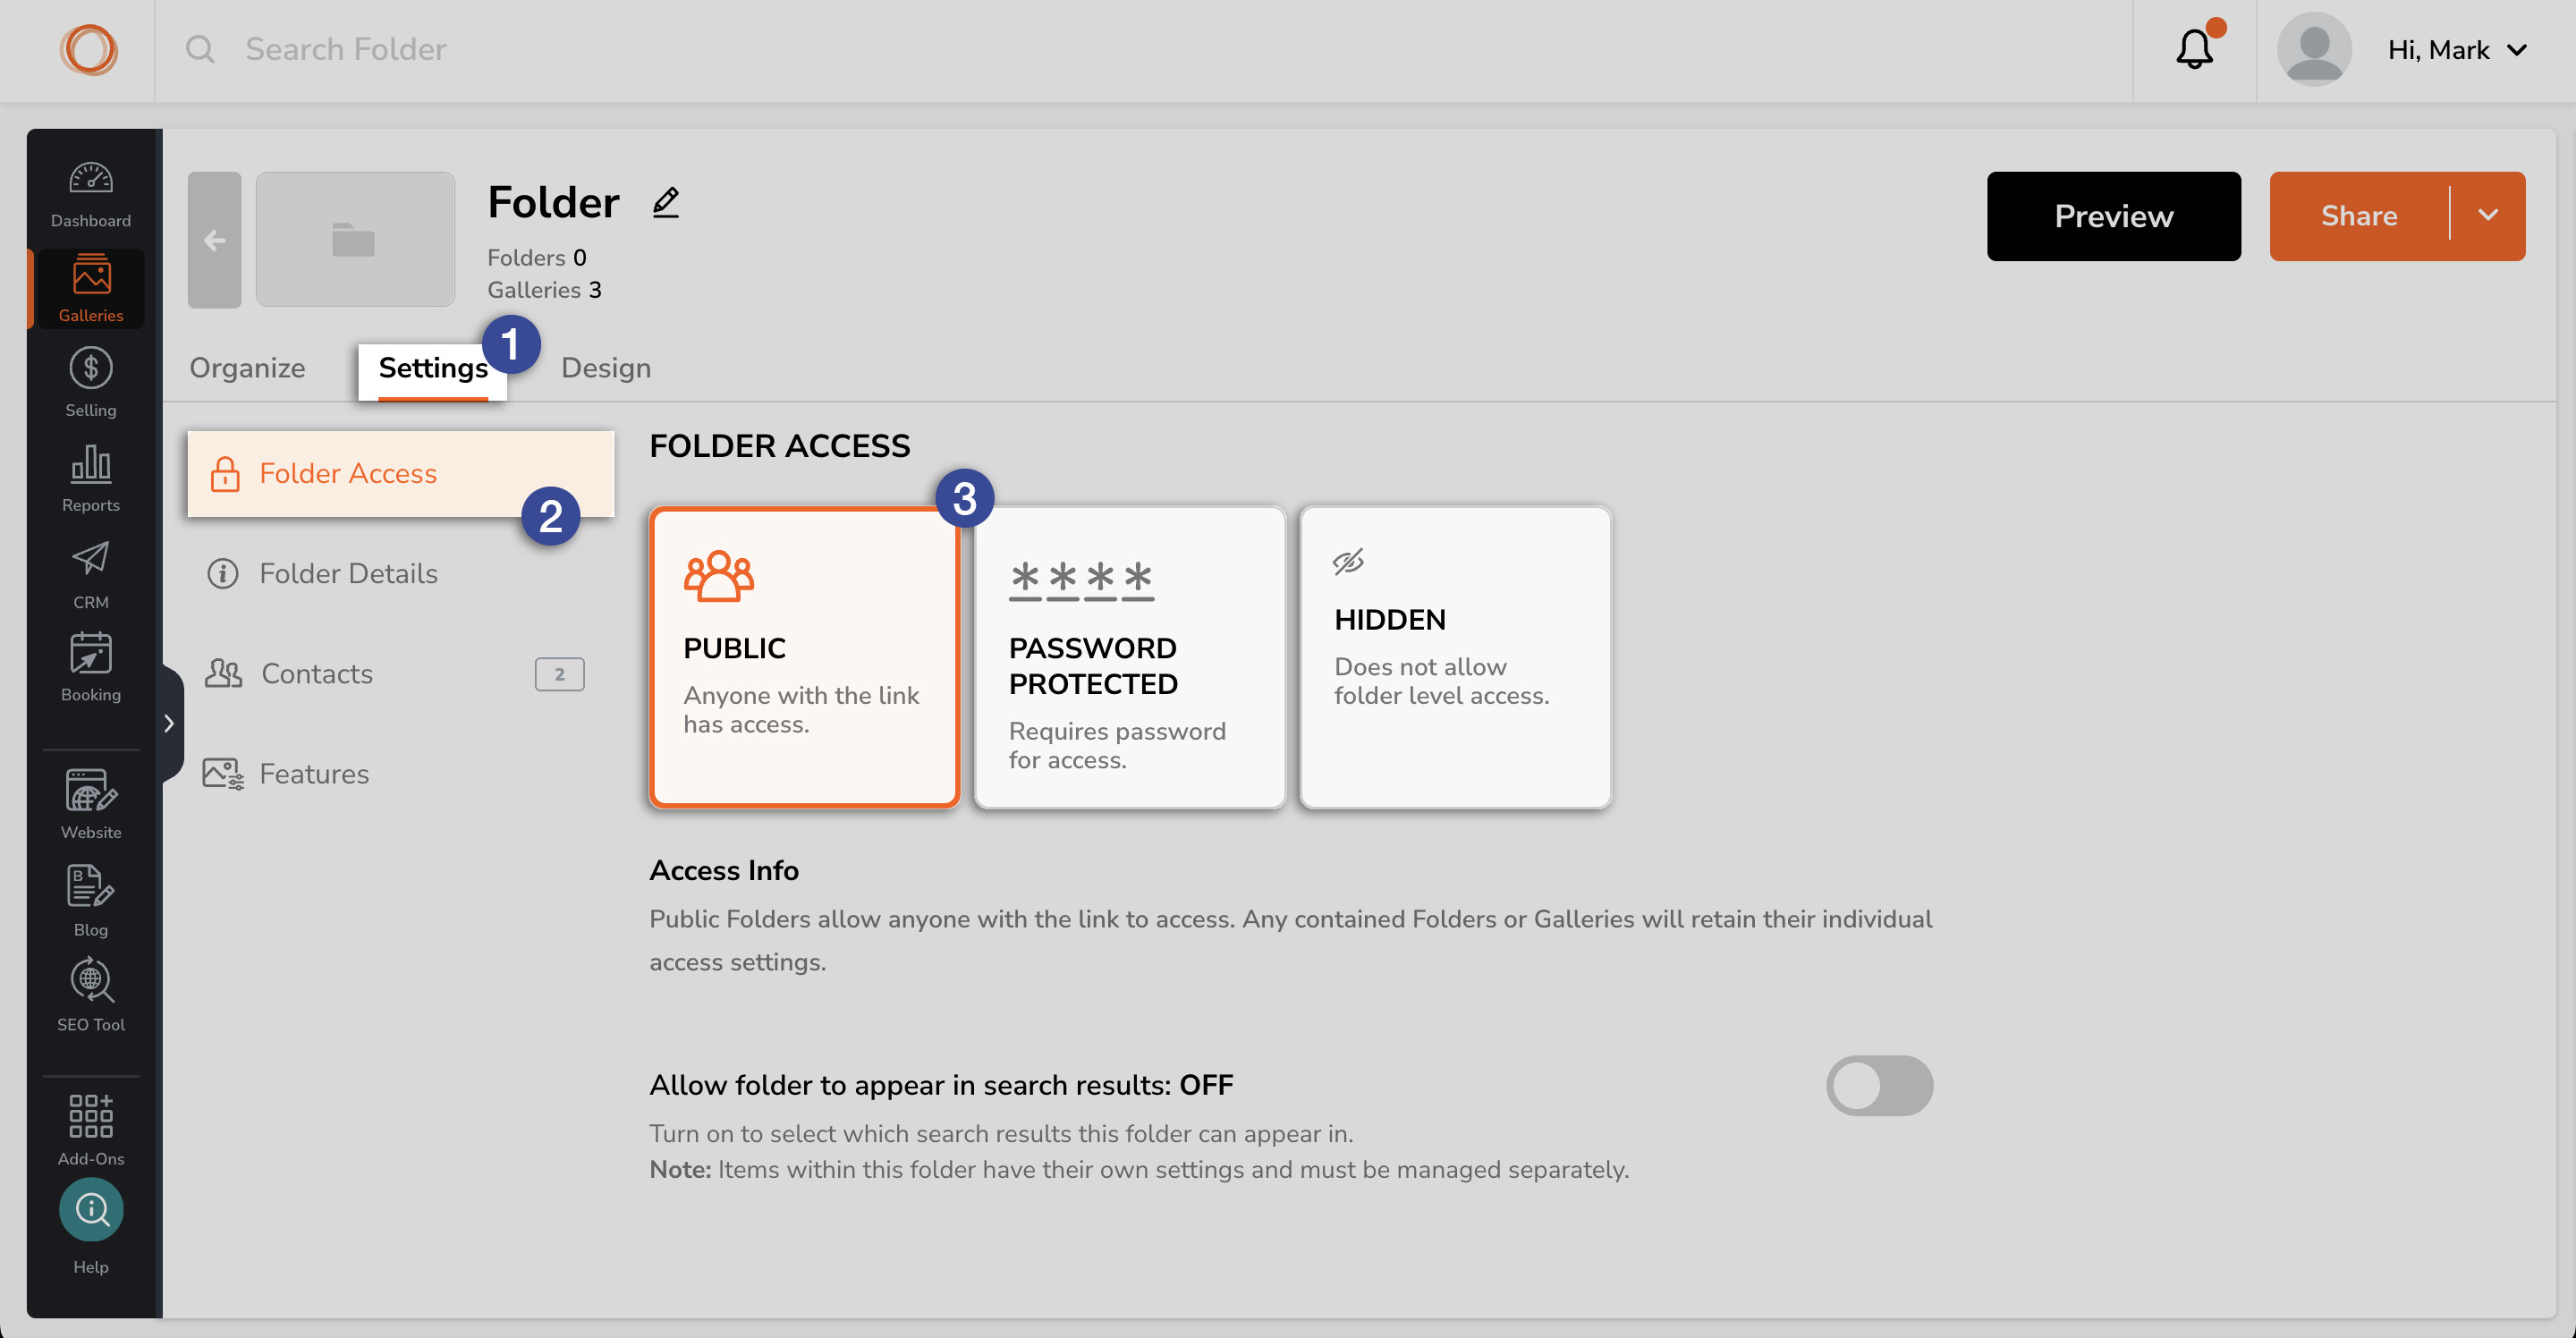This screenshot has height=1338, width=2576.
Task: Expand the collapsed sidebar chevron
Action: pos(169,723)
